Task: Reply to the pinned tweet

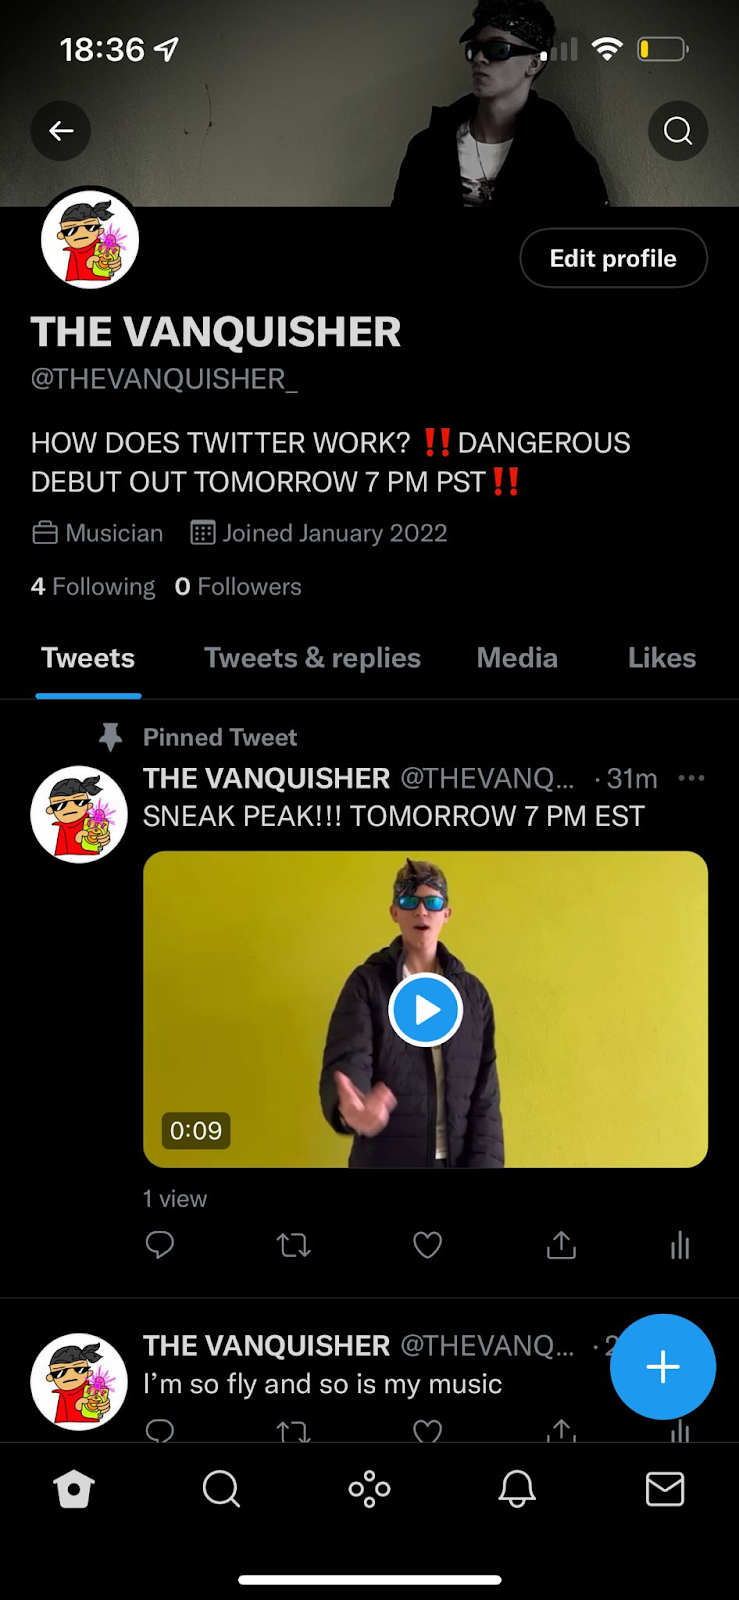Action: 160,1245
